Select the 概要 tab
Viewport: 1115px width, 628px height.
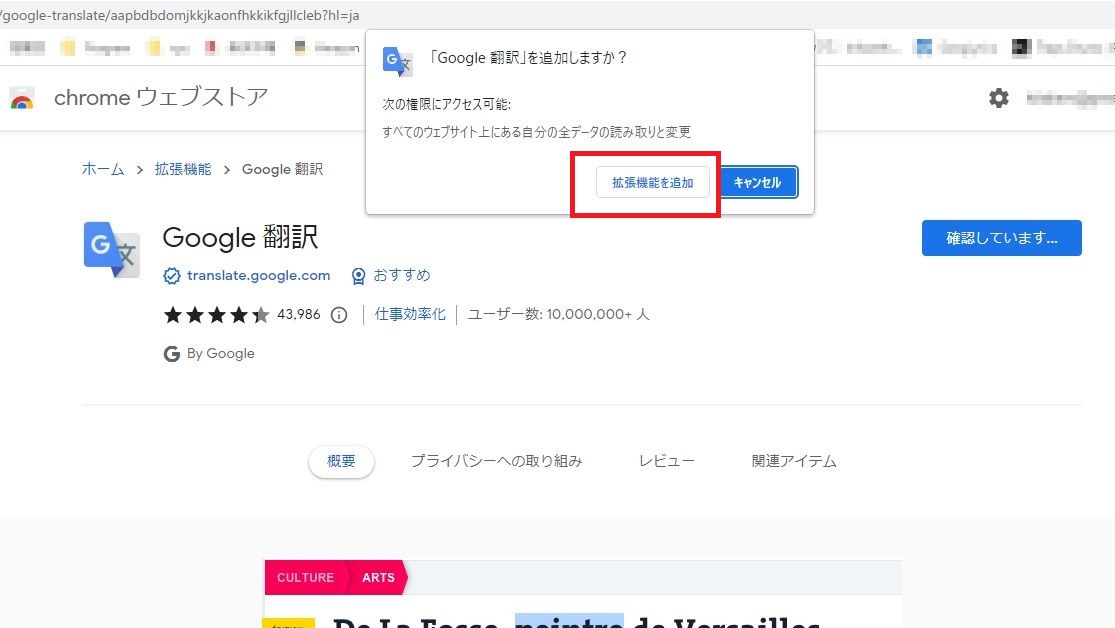click(x=341, y=461)
